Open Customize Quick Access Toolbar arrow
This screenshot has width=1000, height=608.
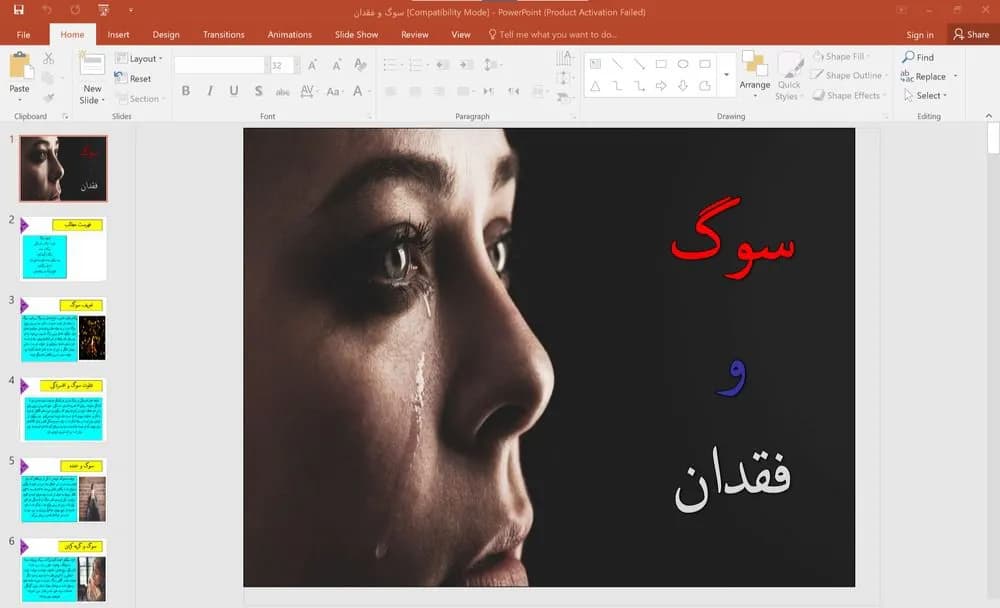pos(131,10)
